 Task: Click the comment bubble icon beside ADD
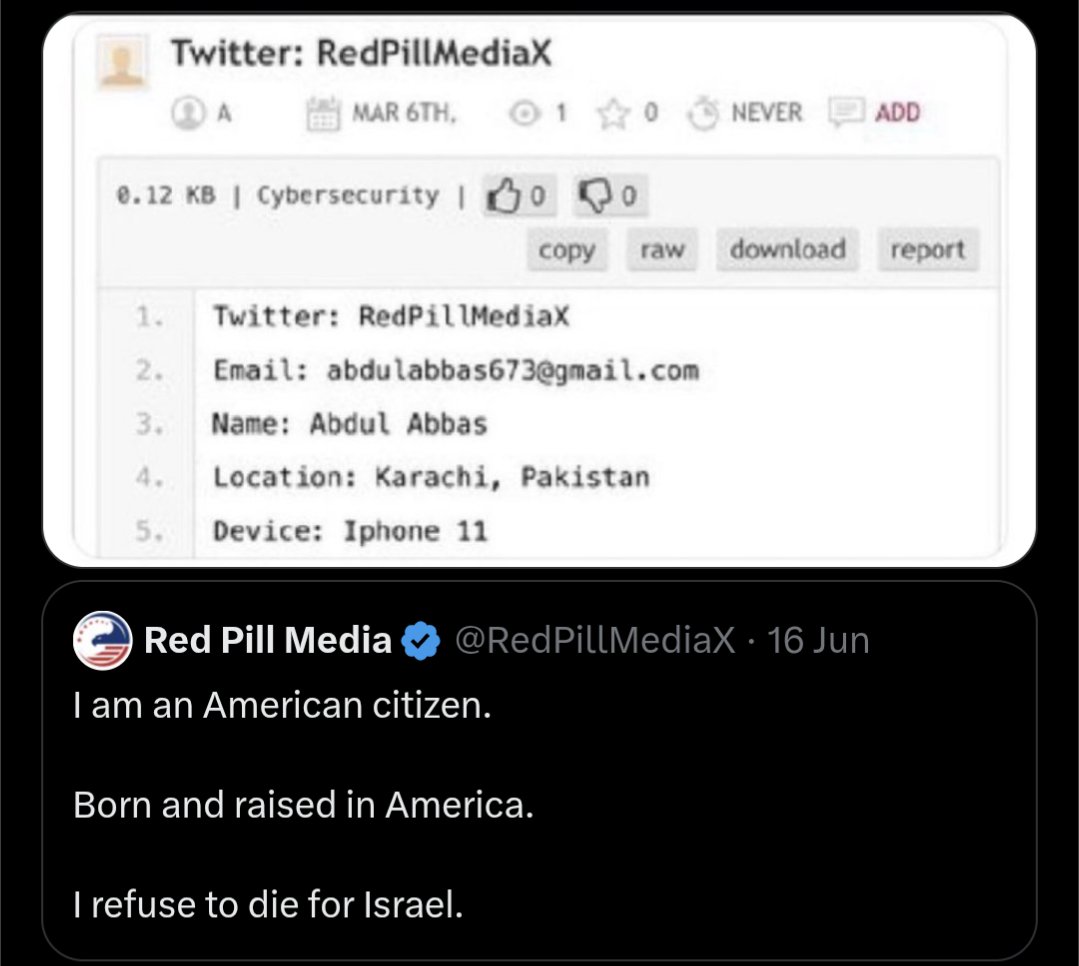pyautogui.click(x=846, y=112)
